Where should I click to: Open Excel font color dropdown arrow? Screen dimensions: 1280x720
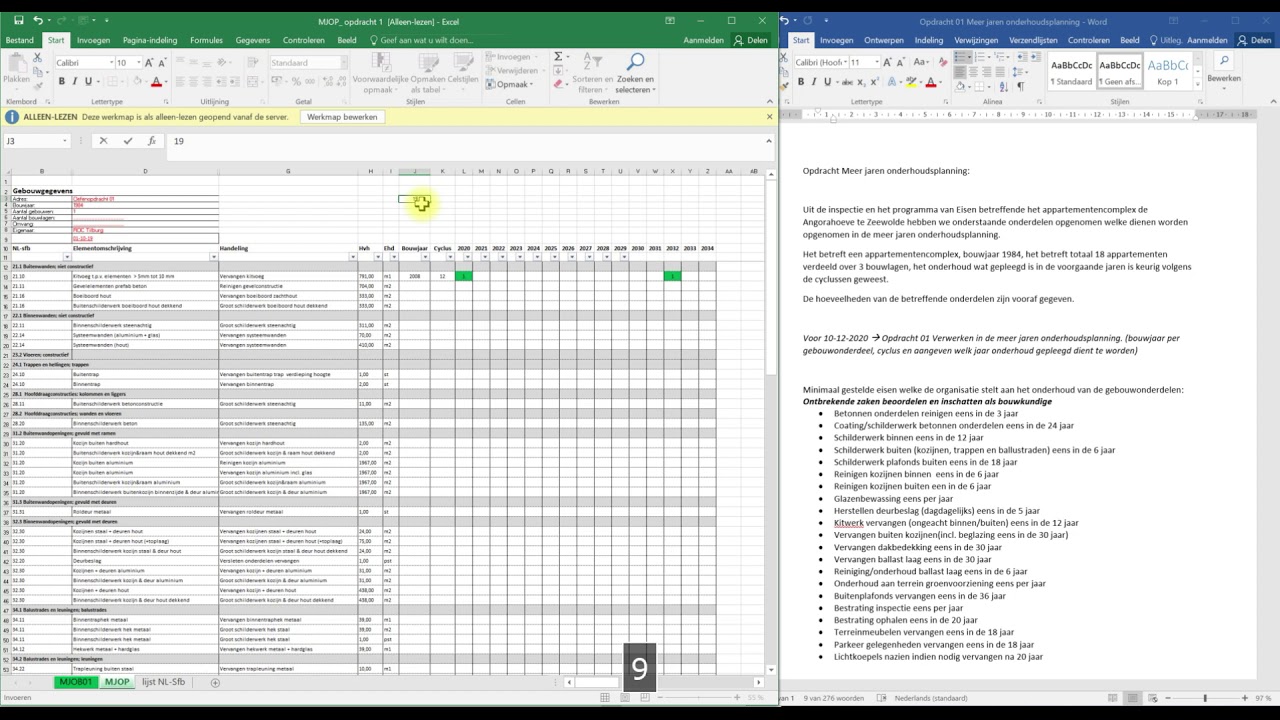point(167,82)
